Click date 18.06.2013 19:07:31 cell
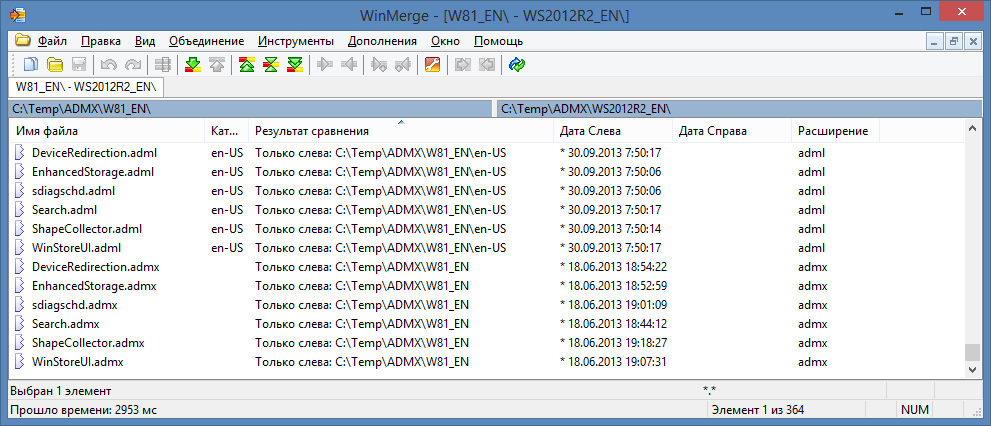Image resolution: width=991 pixels, height=426 pixels. point(613,362)
